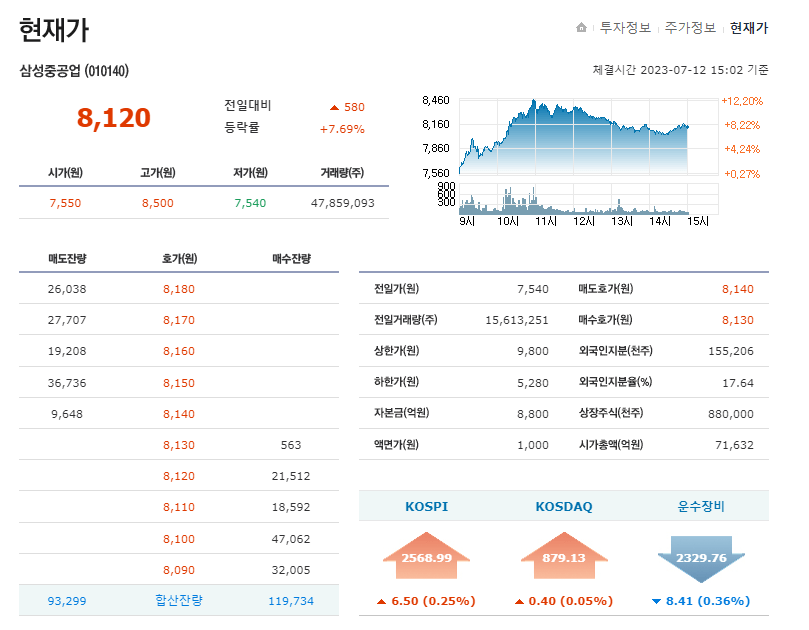The image size is (809, 630).
Task: Select the KOSPI index header
Action: click(x=427, y=506)
